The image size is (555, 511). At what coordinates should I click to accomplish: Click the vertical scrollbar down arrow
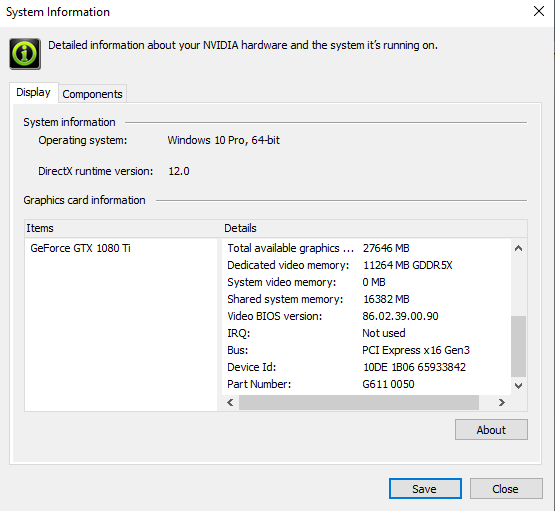(x=519, y=385)
